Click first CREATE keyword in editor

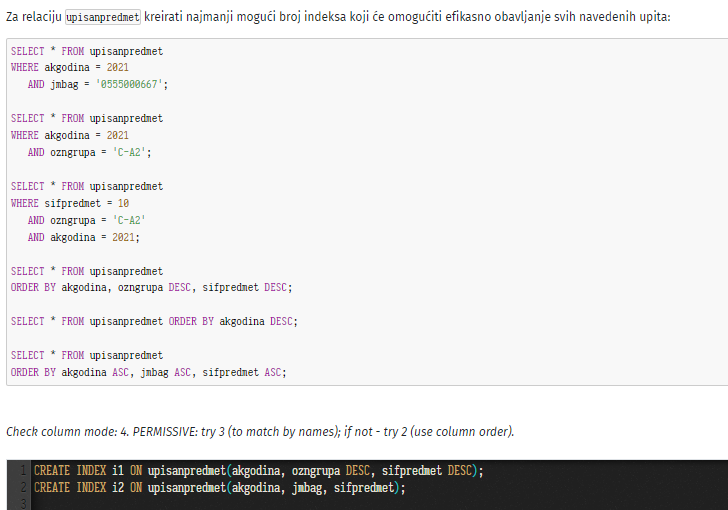tap(52, 471)
